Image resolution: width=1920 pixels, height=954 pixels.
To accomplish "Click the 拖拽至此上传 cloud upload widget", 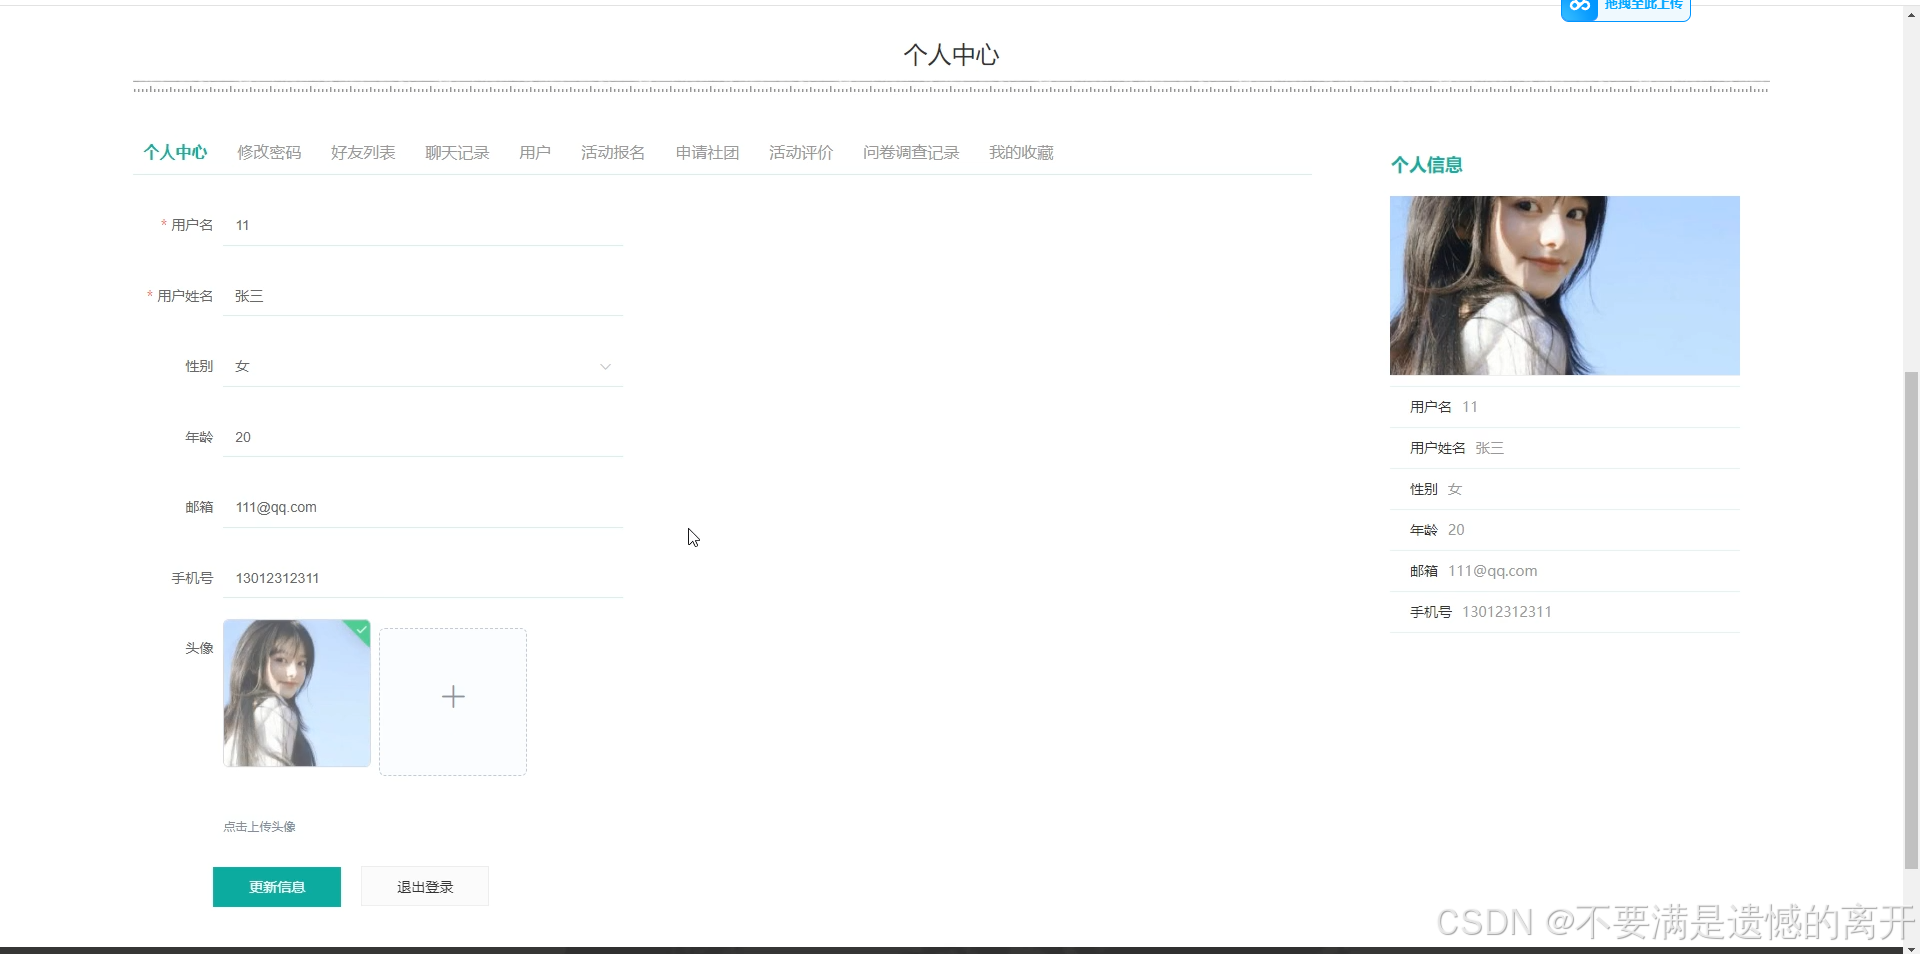I will pos(1626,8).
